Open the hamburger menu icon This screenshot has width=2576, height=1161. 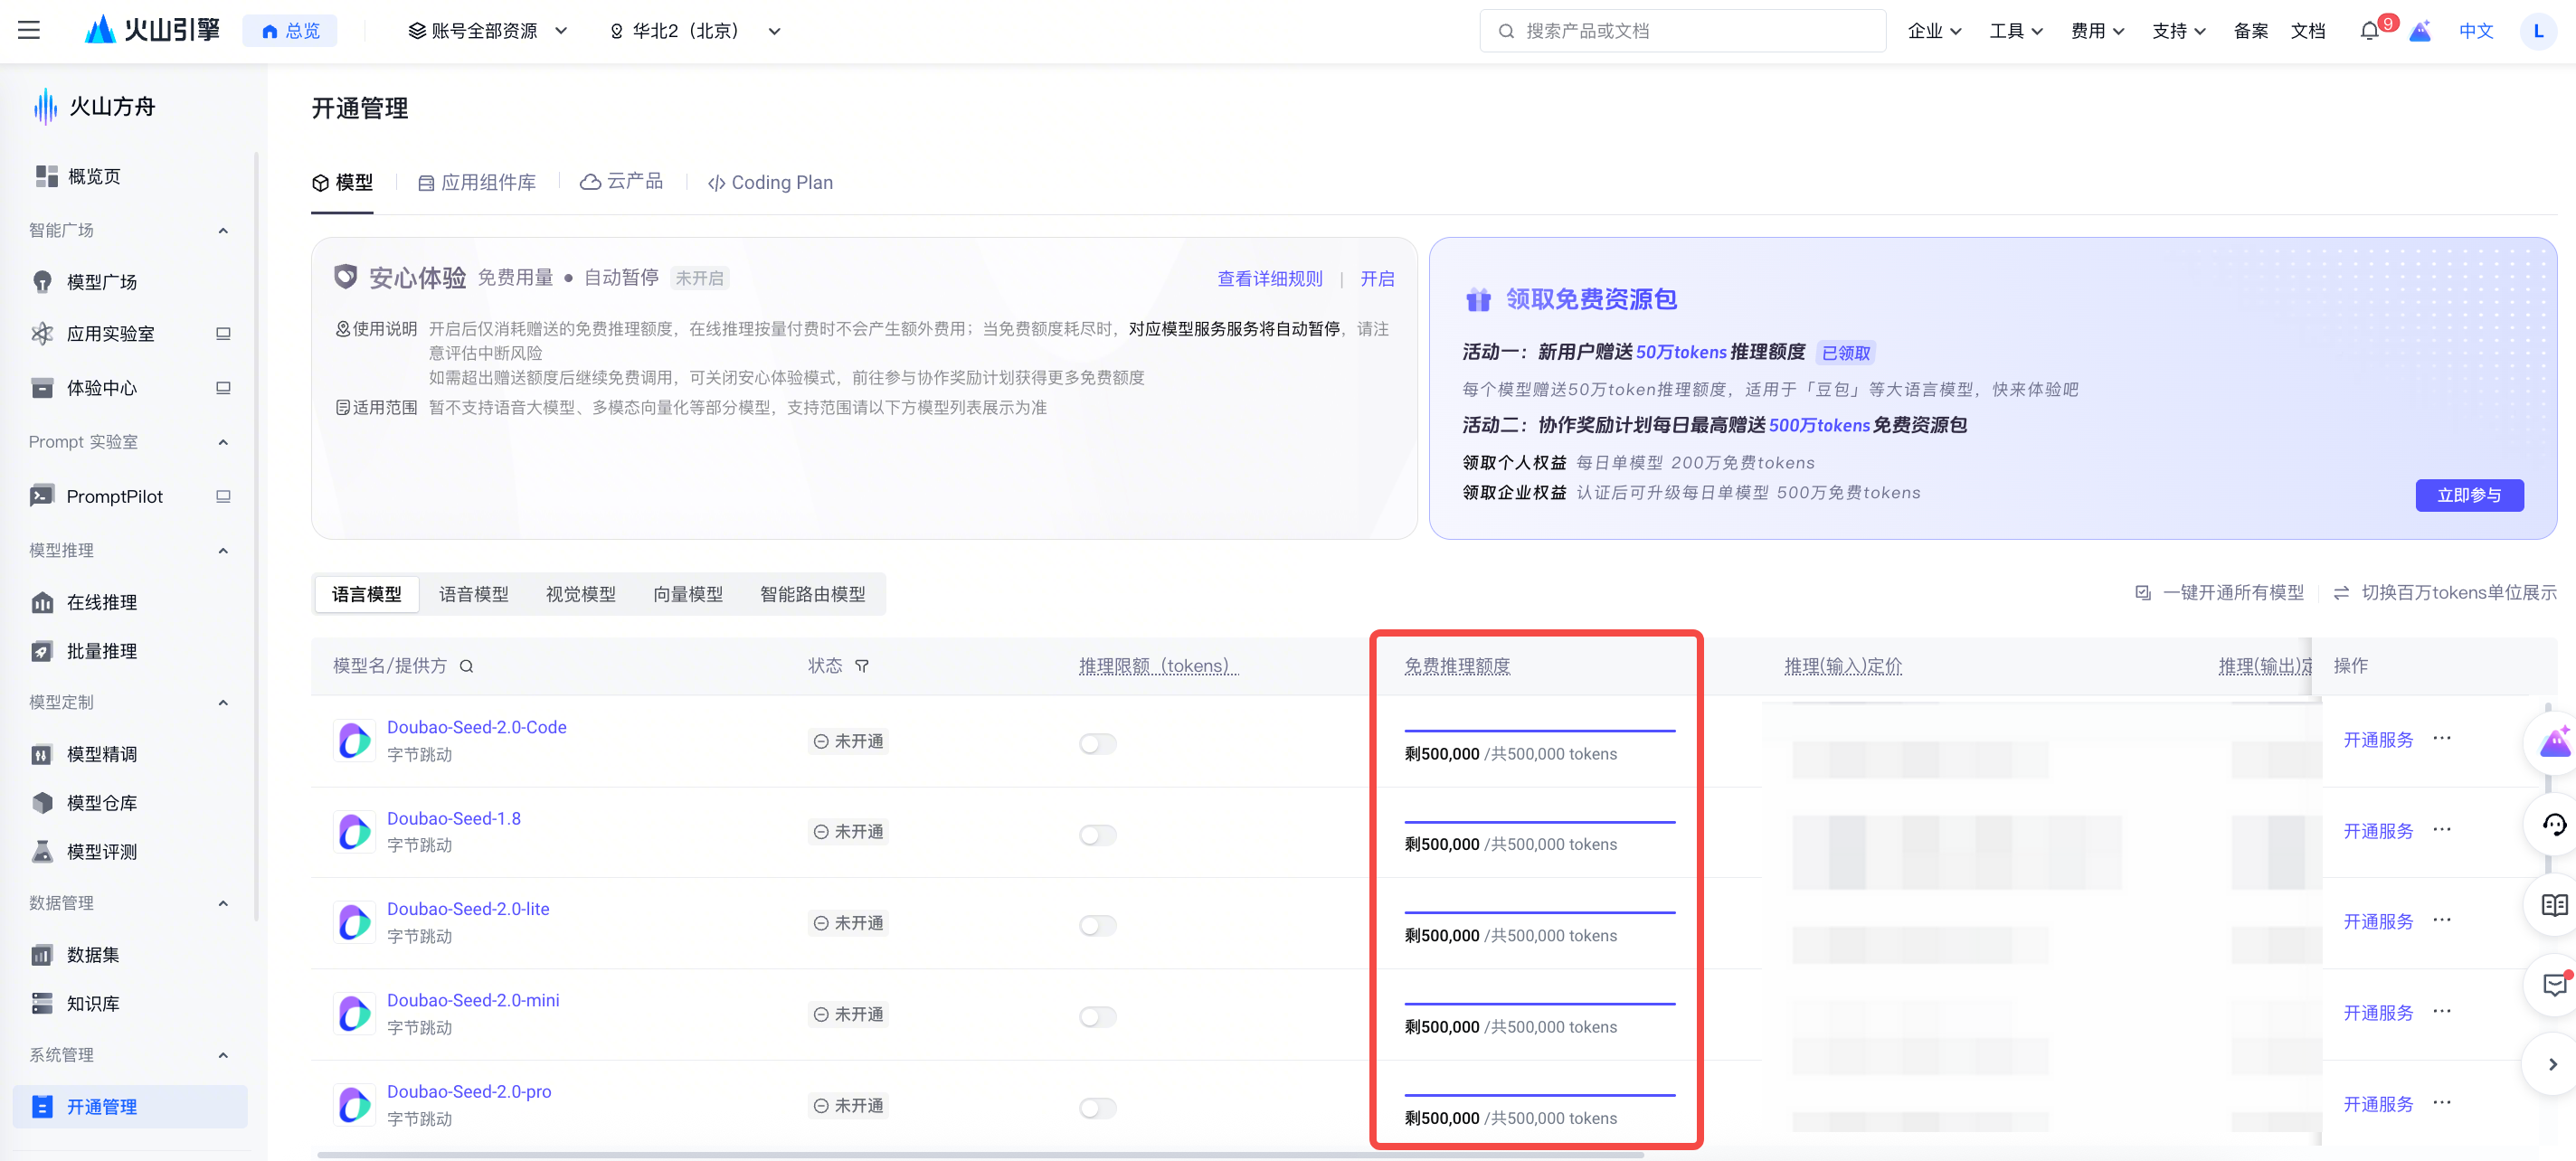29,31
